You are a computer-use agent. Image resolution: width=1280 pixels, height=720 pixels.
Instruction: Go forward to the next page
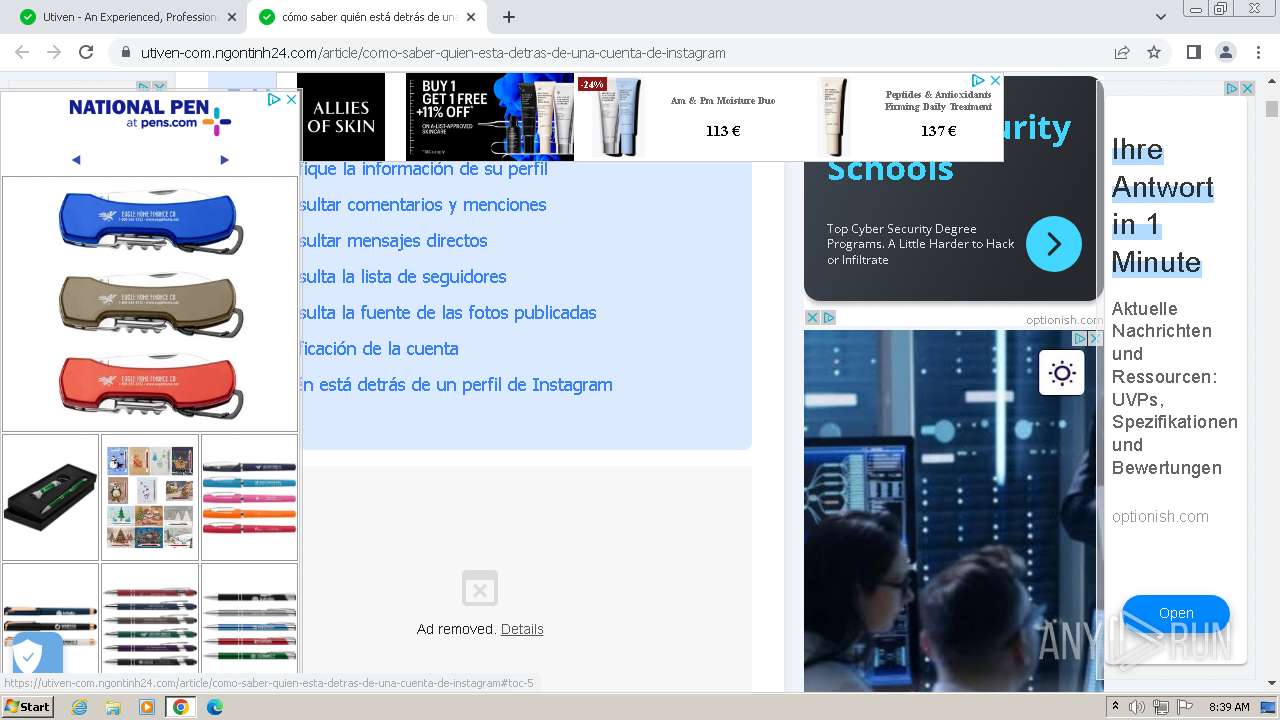click(54, 52)
